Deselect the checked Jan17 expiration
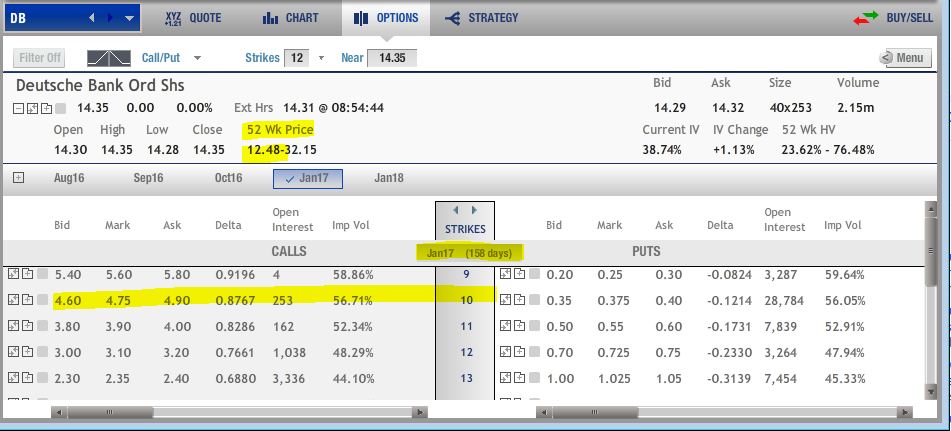This screenshot has height=431, width=951. pos(308,179)
